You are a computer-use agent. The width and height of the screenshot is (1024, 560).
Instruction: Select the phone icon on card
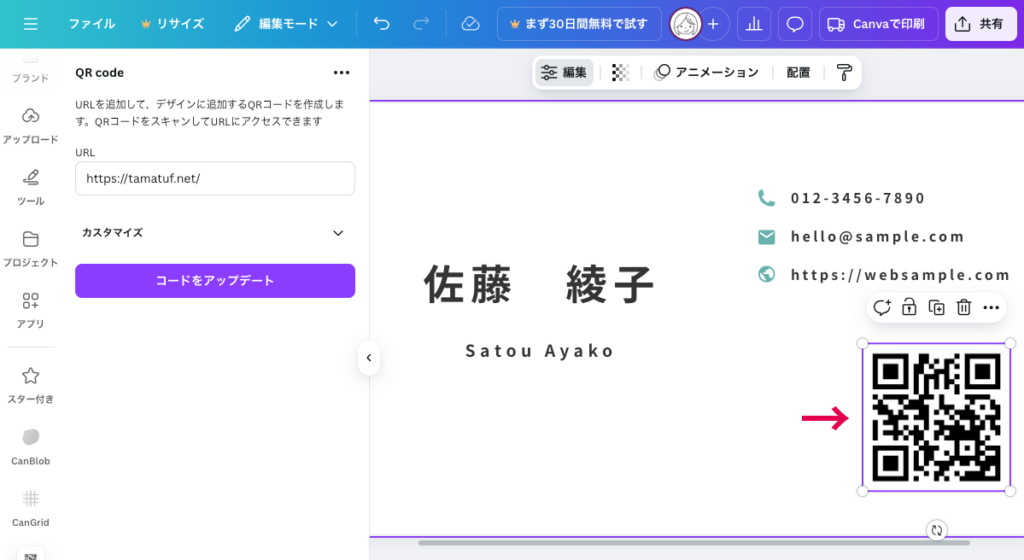[767, 198]
